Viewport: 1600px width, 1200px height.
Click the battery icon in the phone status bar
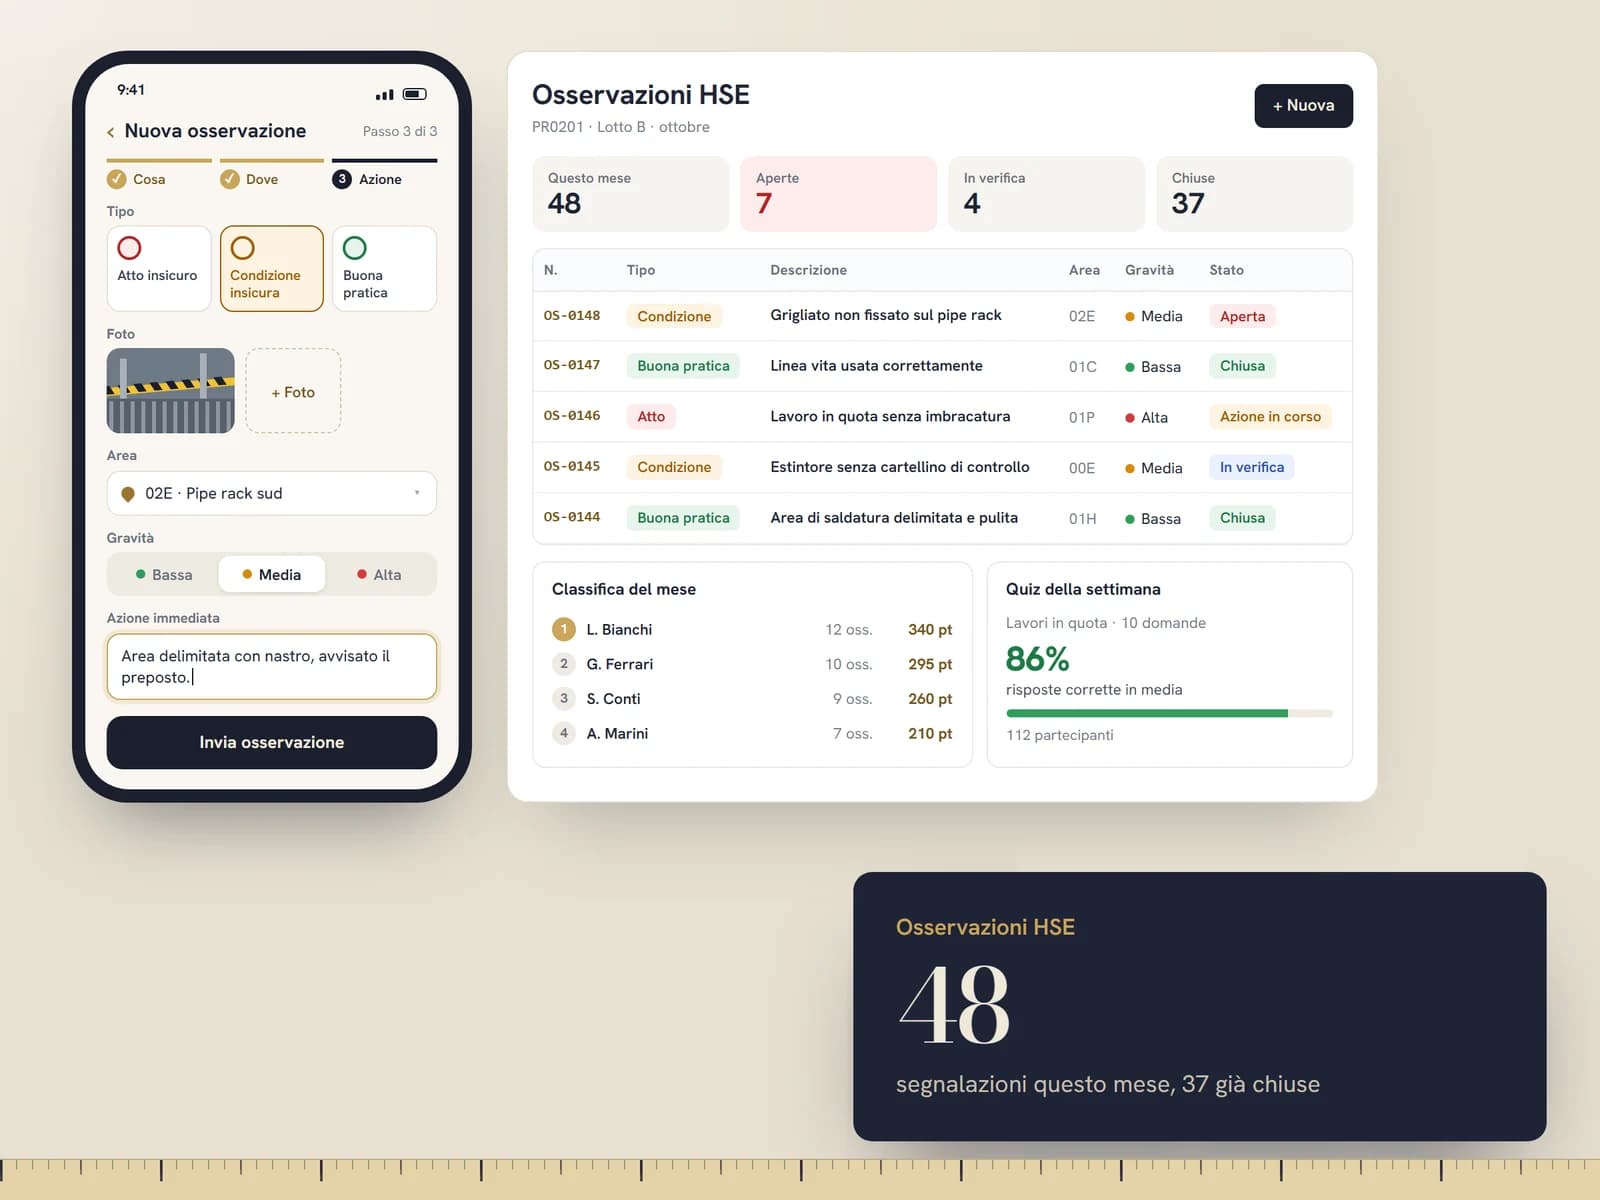[414, 94]
